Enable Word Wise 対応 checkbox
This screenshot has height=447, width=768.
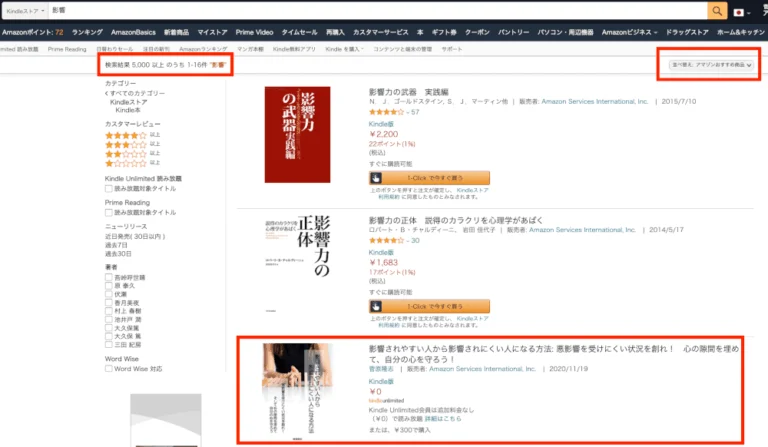click(109, 368)
